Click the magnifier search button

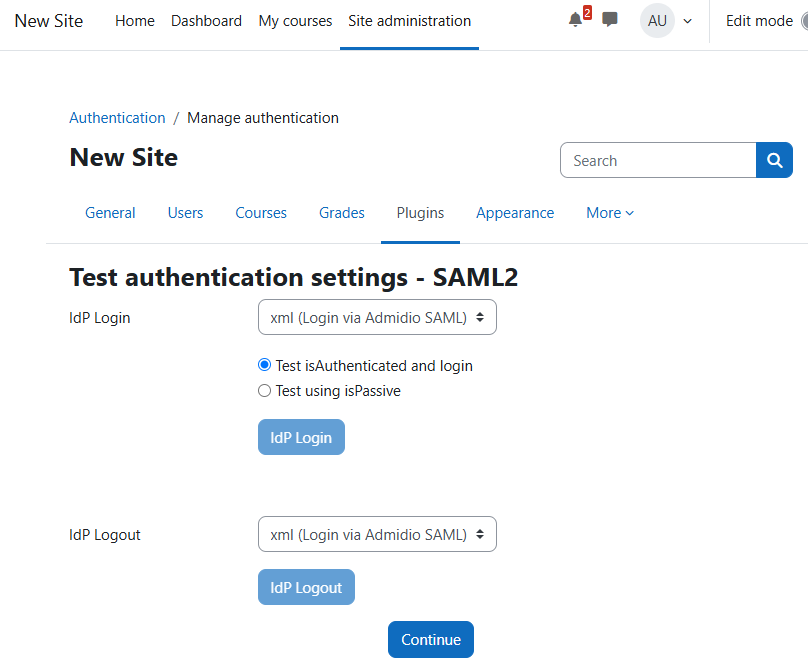(774, 161)
